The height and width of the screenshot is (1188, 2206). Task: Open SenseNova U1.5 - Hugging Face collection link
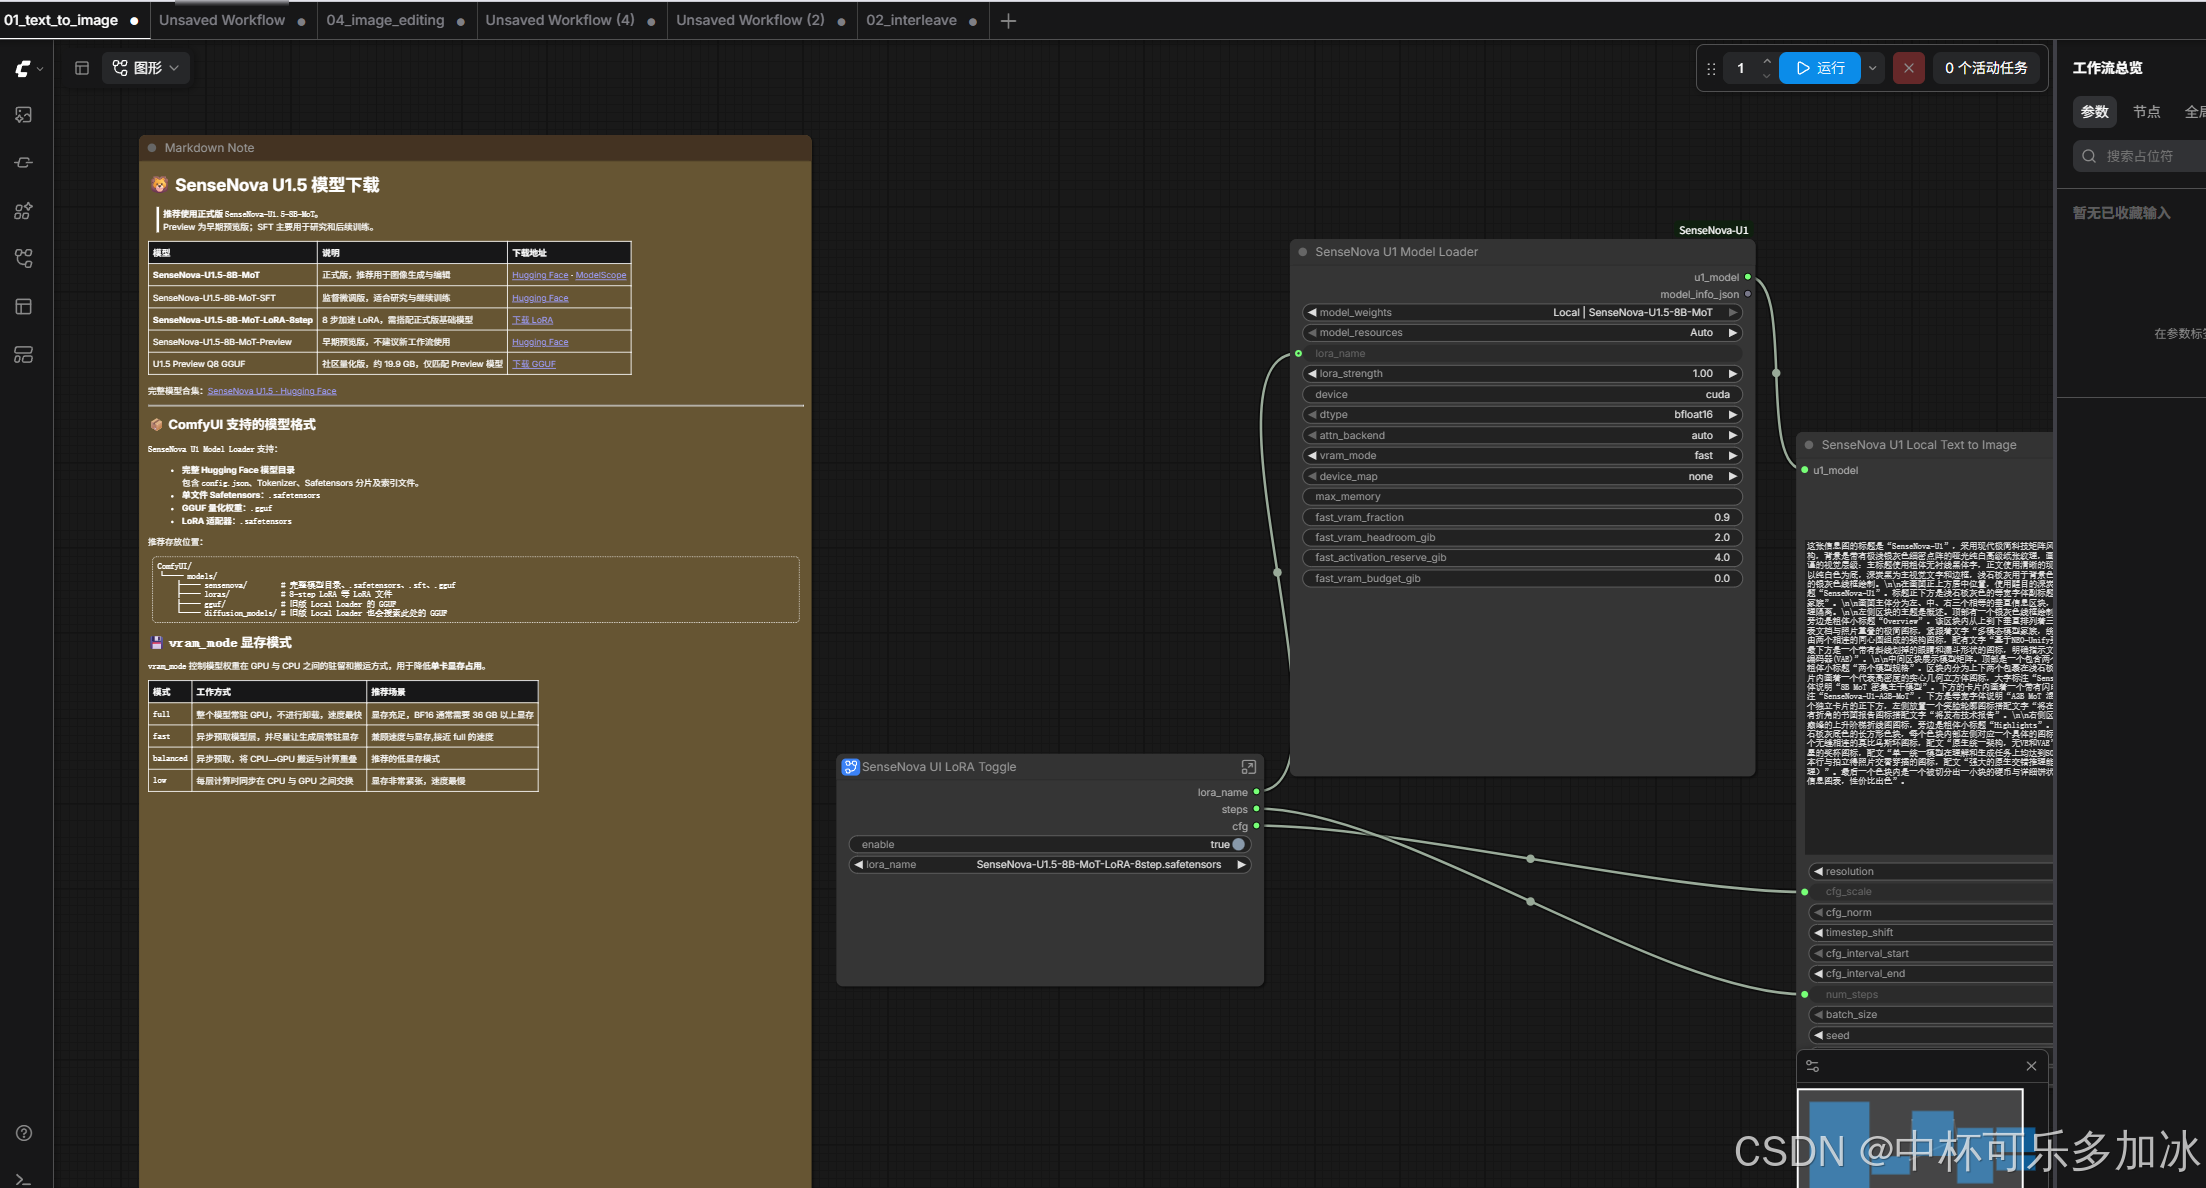272,391
